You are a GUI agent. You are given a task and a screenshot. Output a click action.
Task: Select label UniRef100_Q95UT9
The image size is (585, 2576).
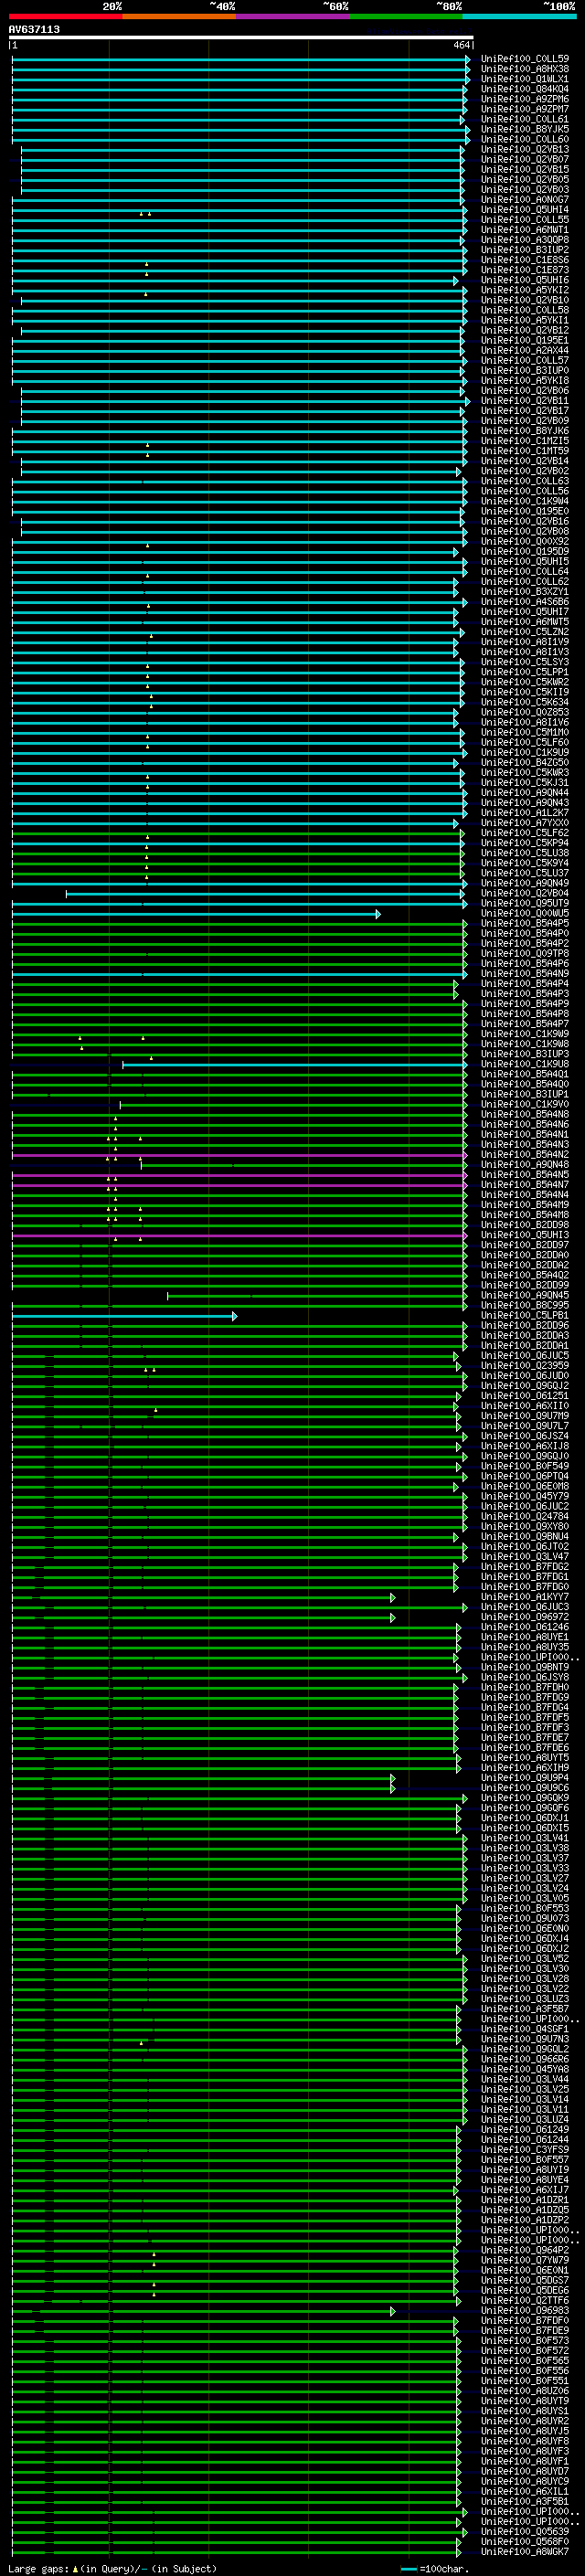[x=525, y=904]
